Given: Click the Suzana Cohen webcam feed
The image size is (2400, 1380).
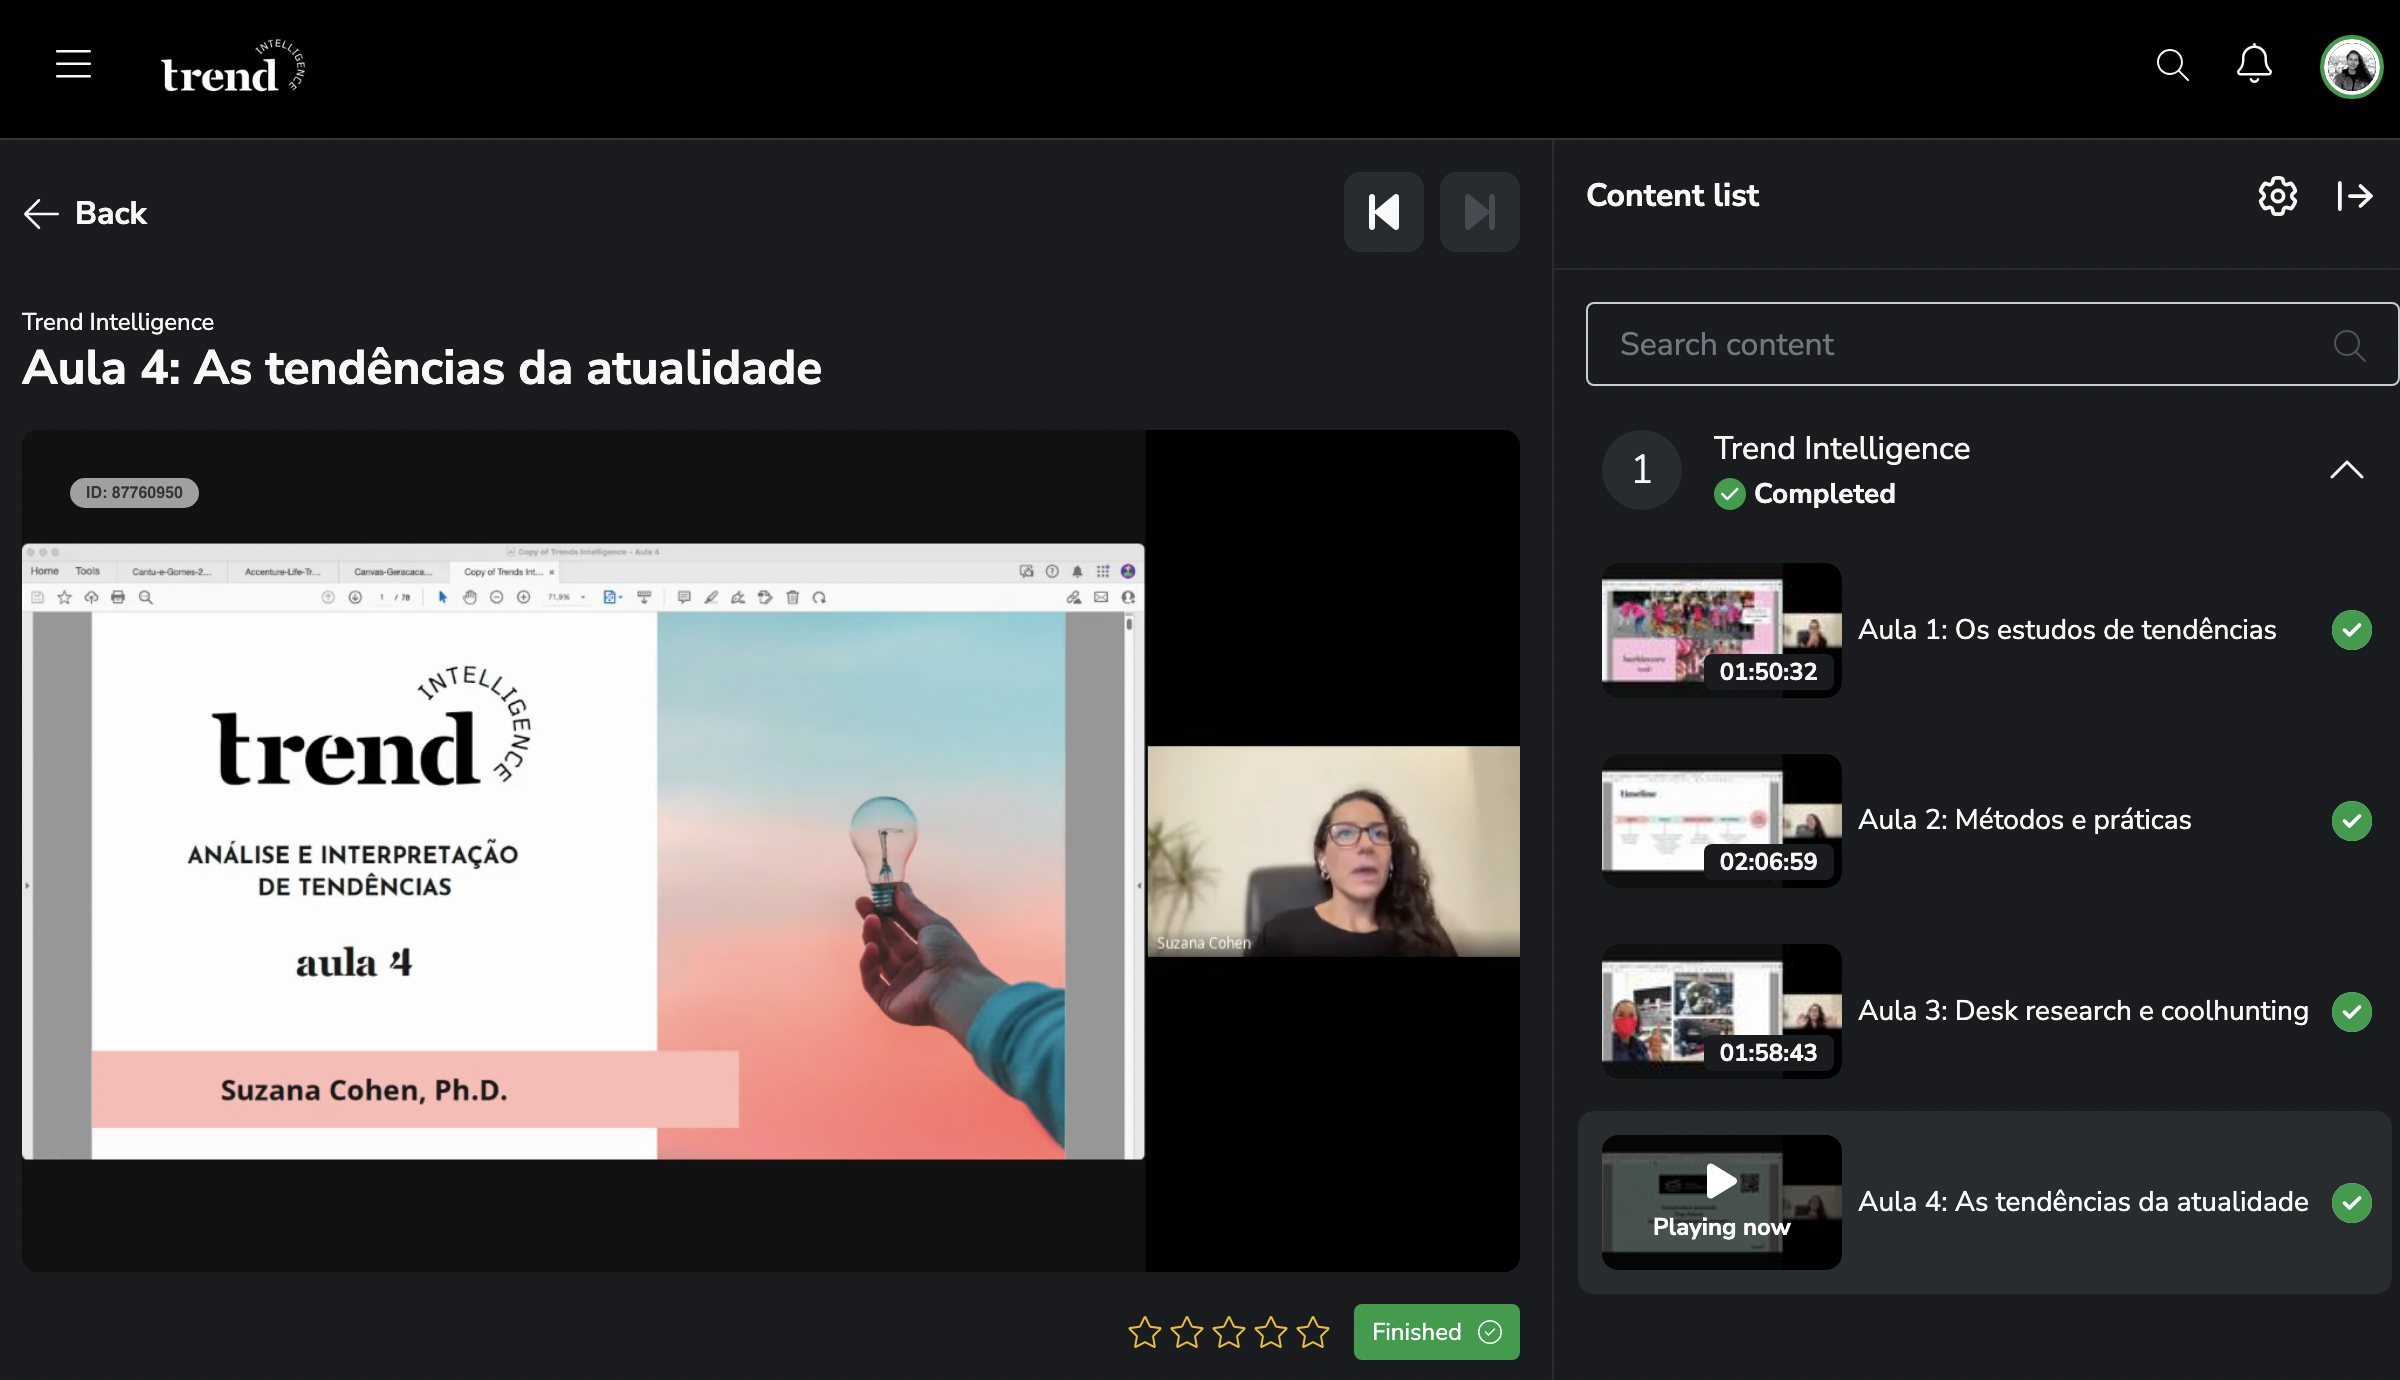Looking at the screenshot, I should (1333, 851).
